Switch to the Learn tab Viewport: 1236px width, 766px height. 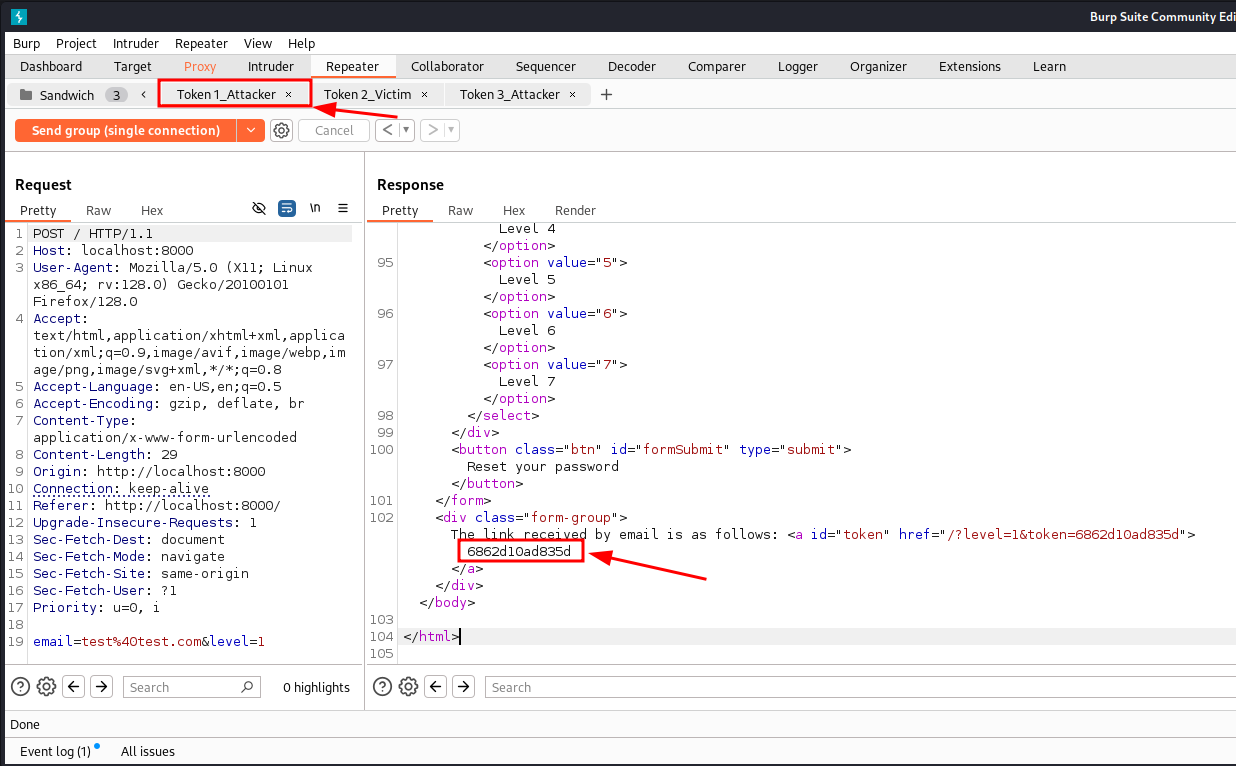coord(1049,66)
